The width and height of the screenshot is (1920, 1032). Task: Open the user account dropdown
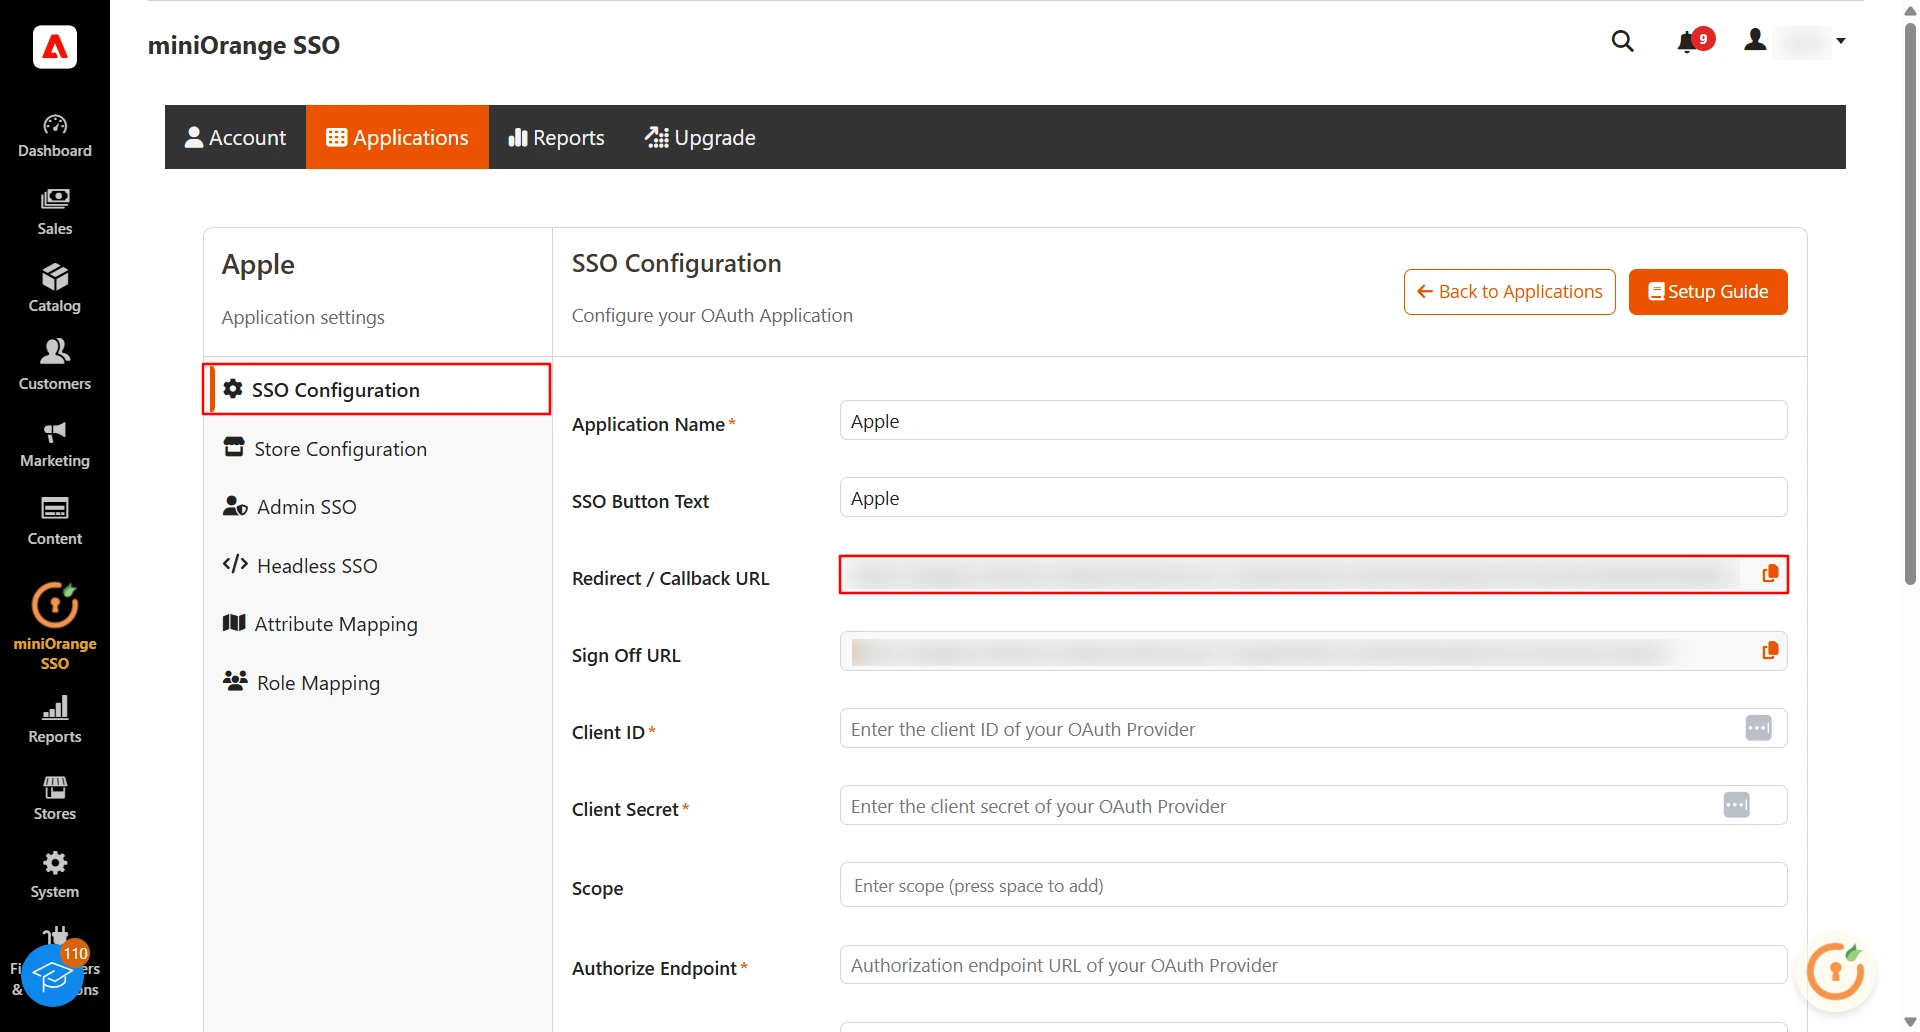pos(1796,41)
